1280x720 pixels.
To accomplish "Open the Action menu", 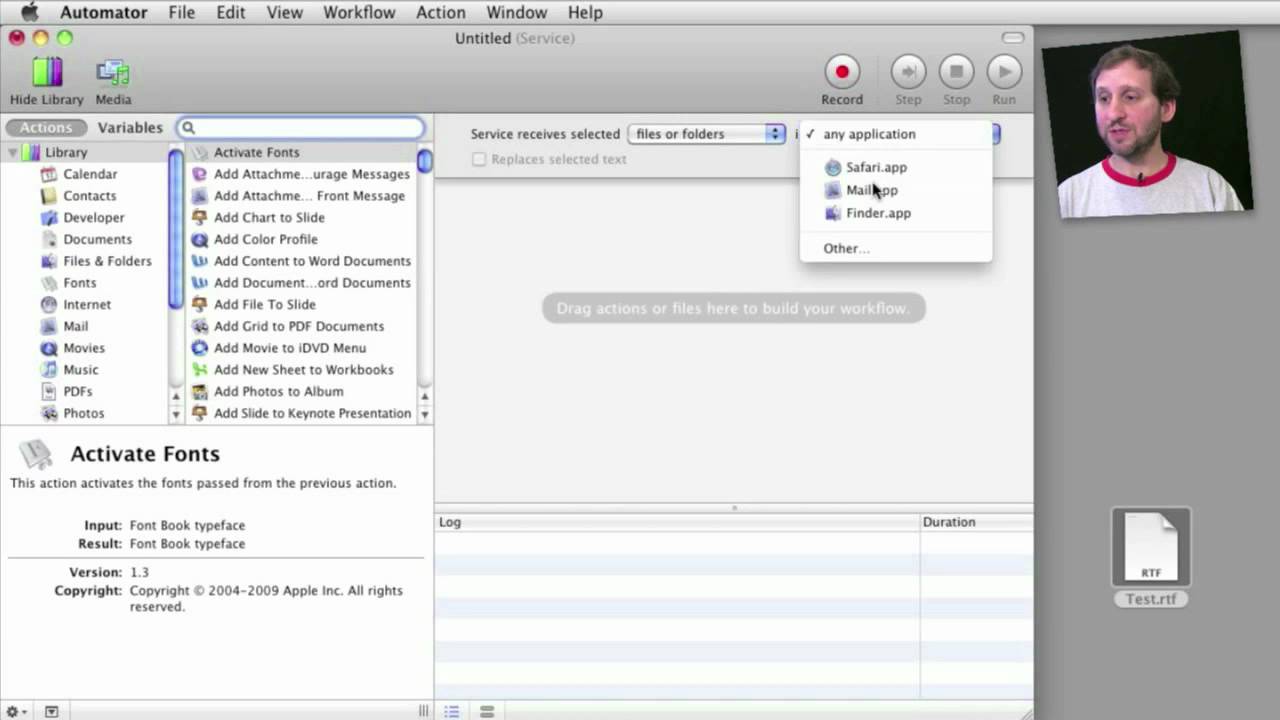I will click(440, 12).
